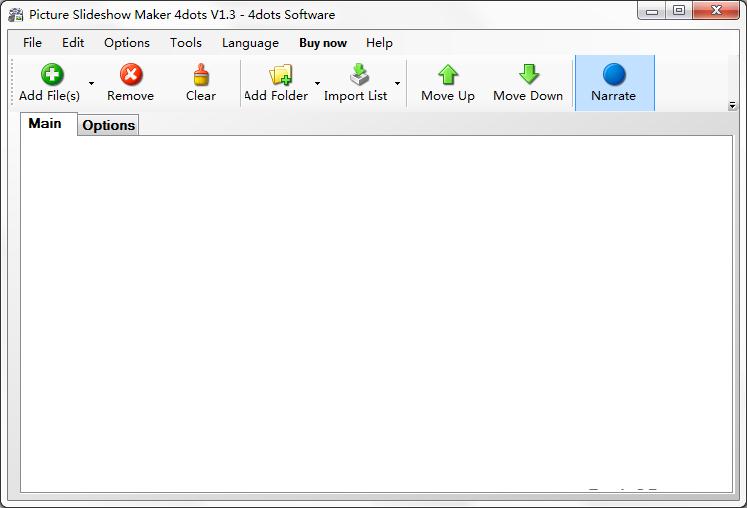Click the Add Folder icon
This screenshot has height=508, width=747.
pos(281,74)
